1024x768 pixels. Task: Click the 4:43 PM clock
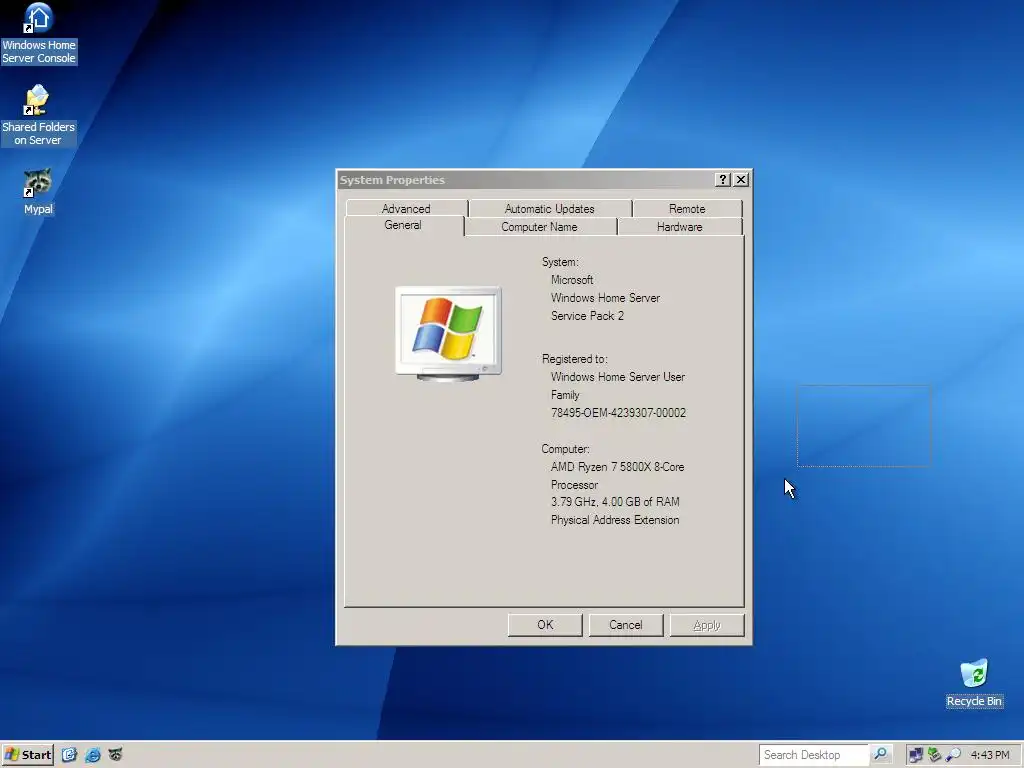990,755
